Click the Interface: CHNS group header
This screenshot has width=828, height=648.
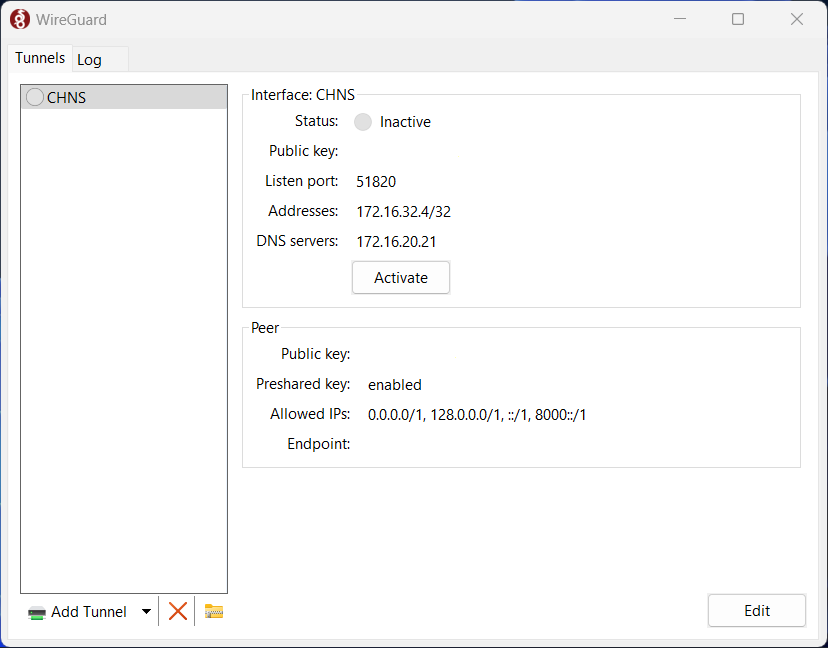[302, 94]
